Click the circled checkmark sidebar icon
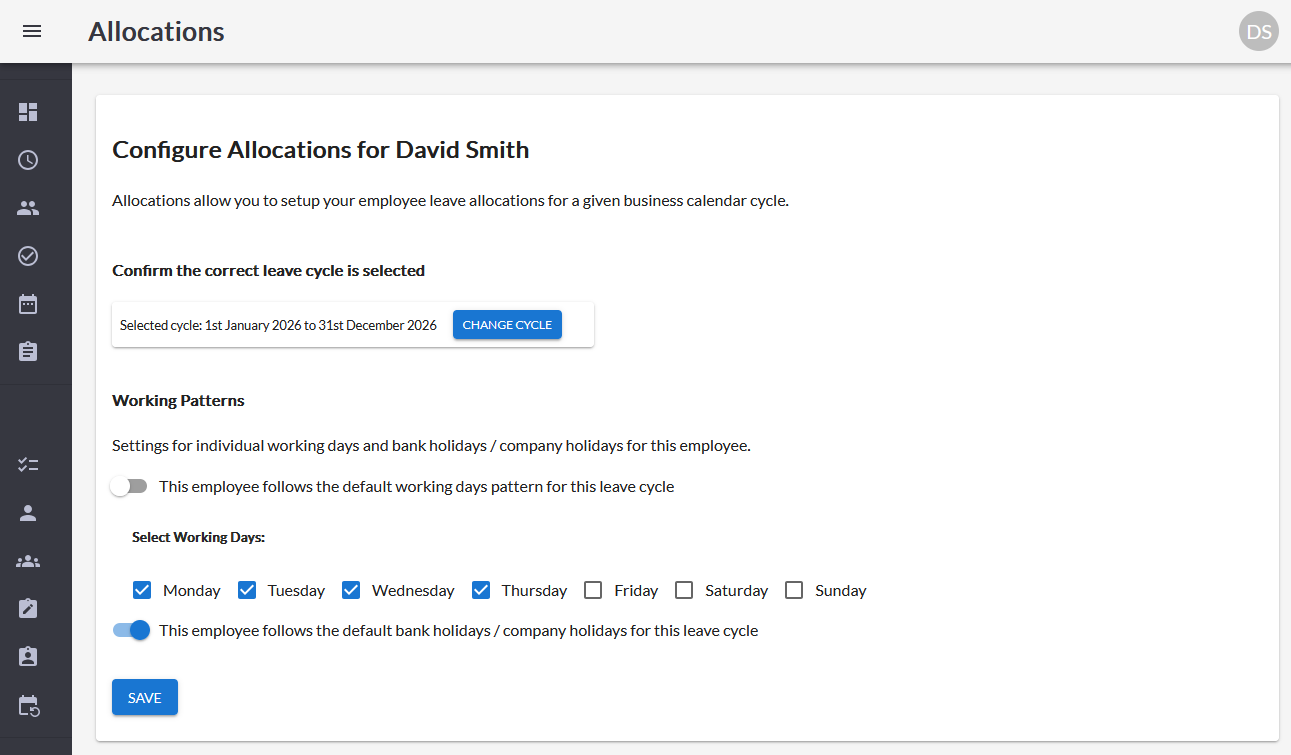 pyautogui.click(x=28, y=256)
